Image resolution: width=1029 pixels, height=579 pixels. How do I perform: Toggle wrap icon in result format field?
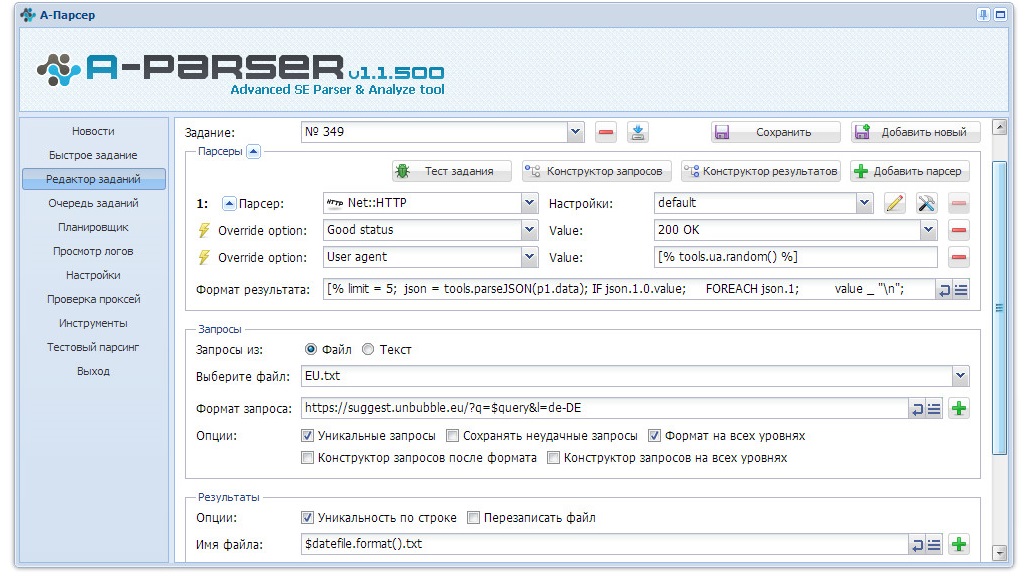click(x=944, y=290)
